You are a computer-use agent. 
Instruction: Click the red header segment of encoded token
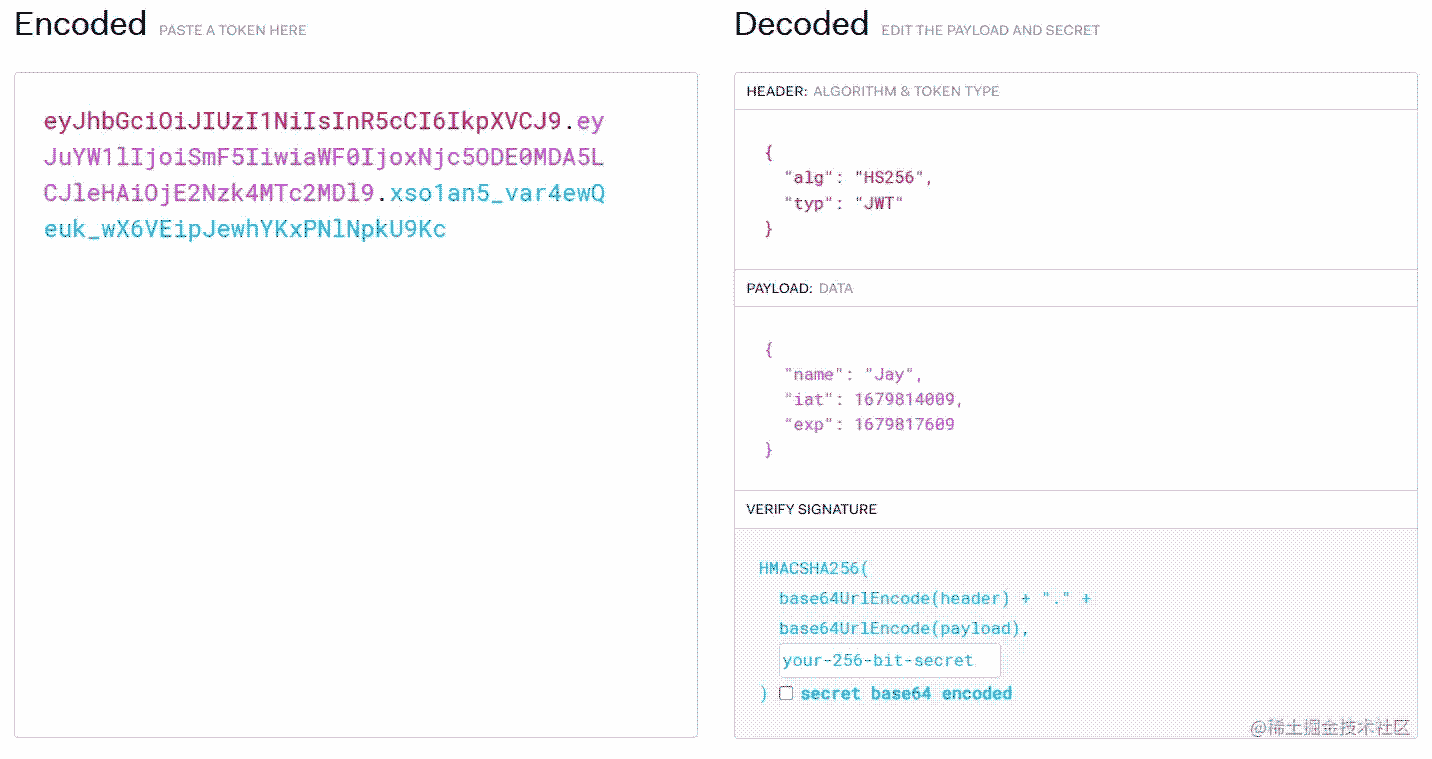302,122
